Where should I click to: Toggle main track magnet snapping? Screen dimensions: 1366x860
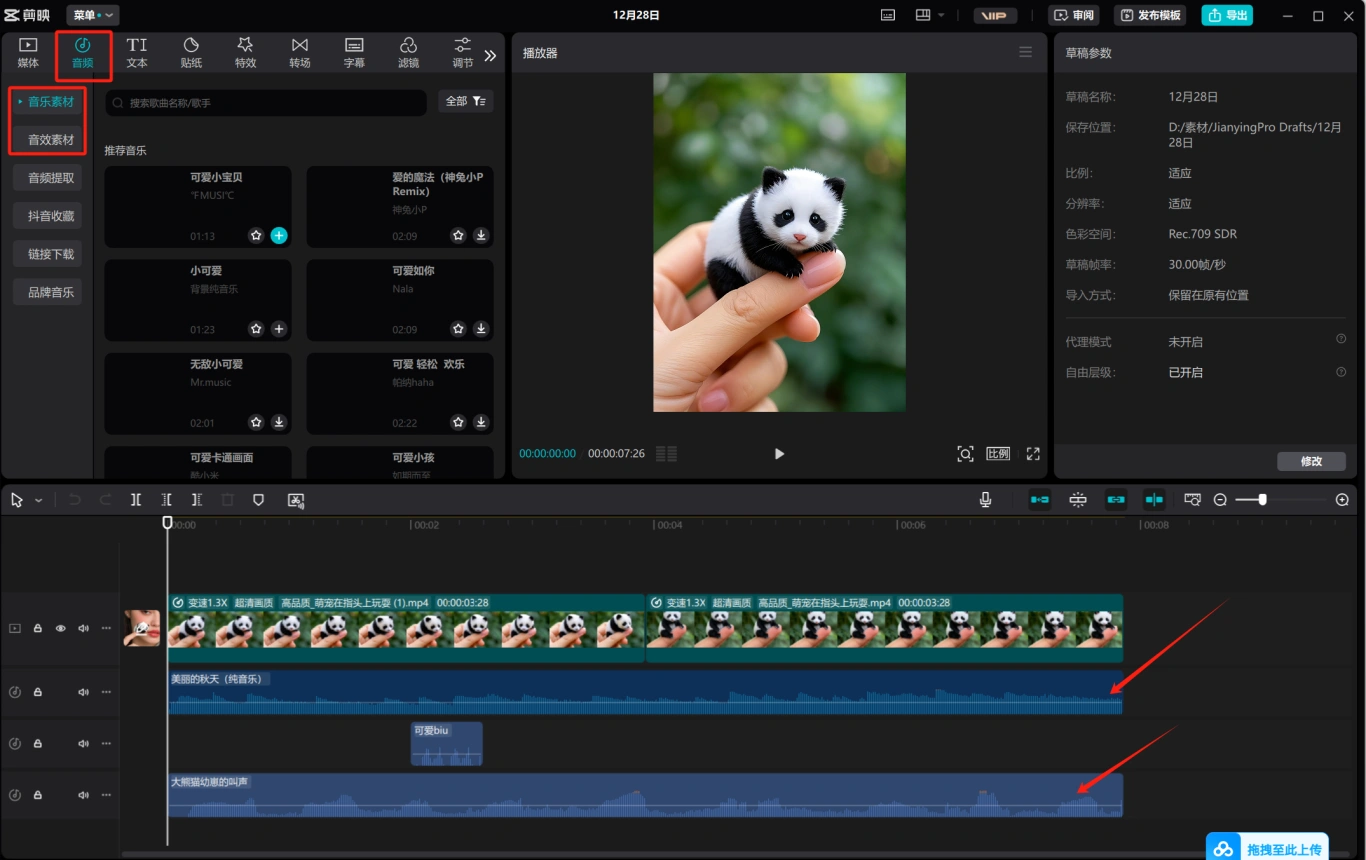click(x=1040, y=499)
